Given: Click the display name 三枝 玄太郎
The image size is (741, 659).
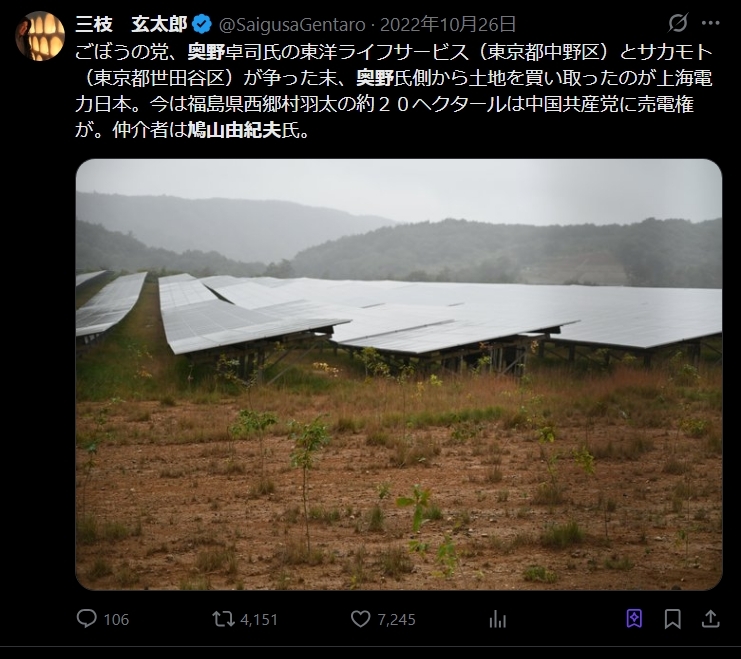Looking at the screenshot, I should (129, 23).
